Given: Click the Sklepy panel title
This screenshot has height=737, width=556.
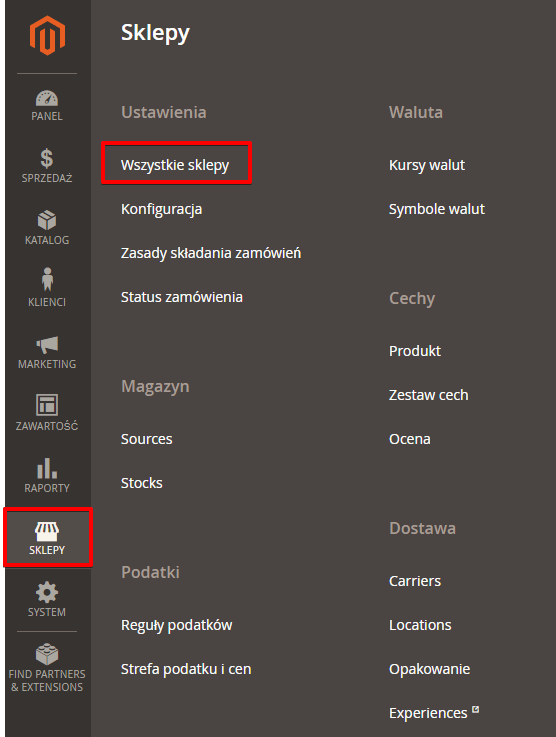Looking at the screenshot, I should [x=156, y=33].
